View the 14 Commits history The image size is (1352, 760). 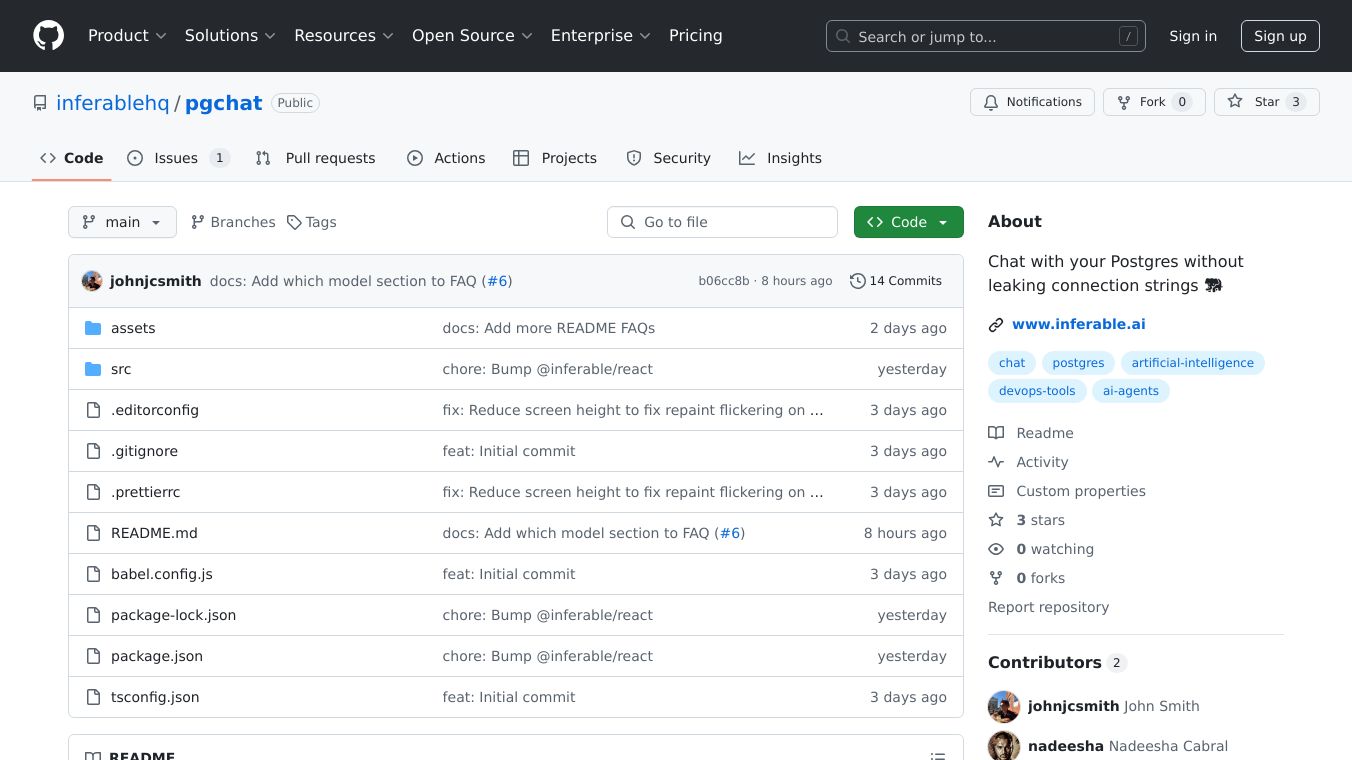[896, 281]
